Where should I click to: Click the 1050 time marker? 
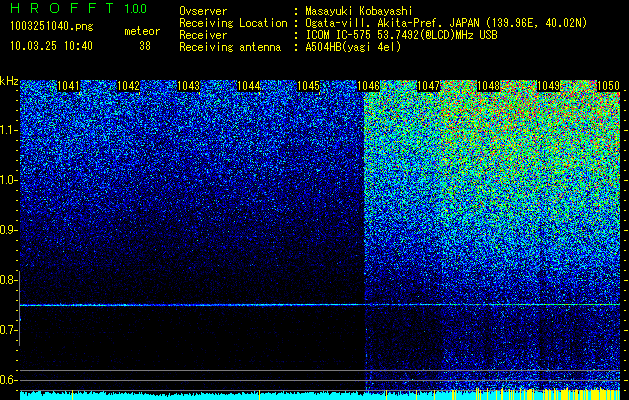pyautogui.click(x=608, y=86)
